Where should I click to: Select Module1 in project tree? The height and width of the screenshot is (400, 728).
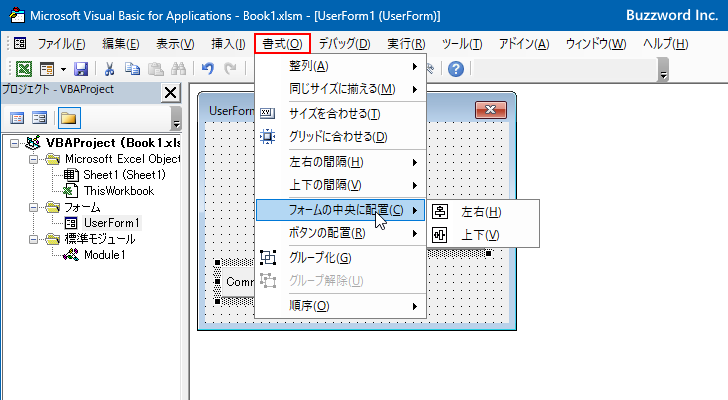coord(104,255)
